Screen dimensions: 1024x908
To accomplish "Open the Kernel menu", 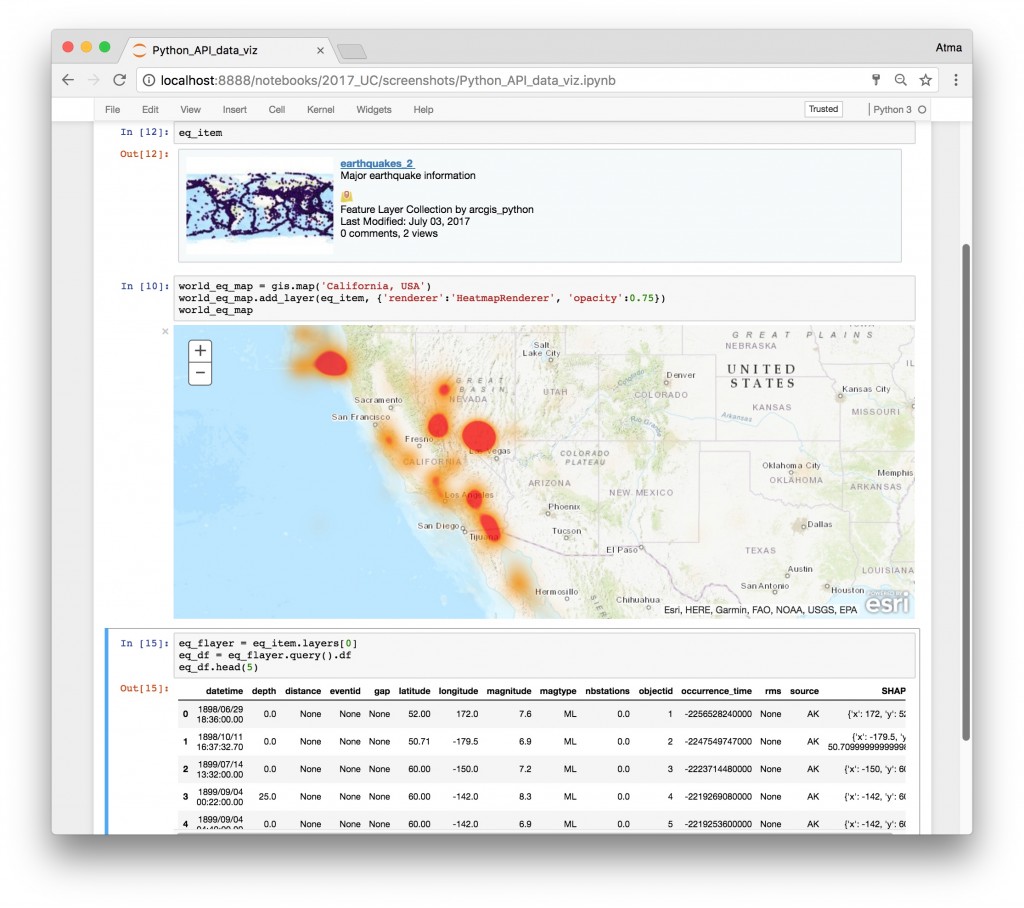I will point(320,109).
